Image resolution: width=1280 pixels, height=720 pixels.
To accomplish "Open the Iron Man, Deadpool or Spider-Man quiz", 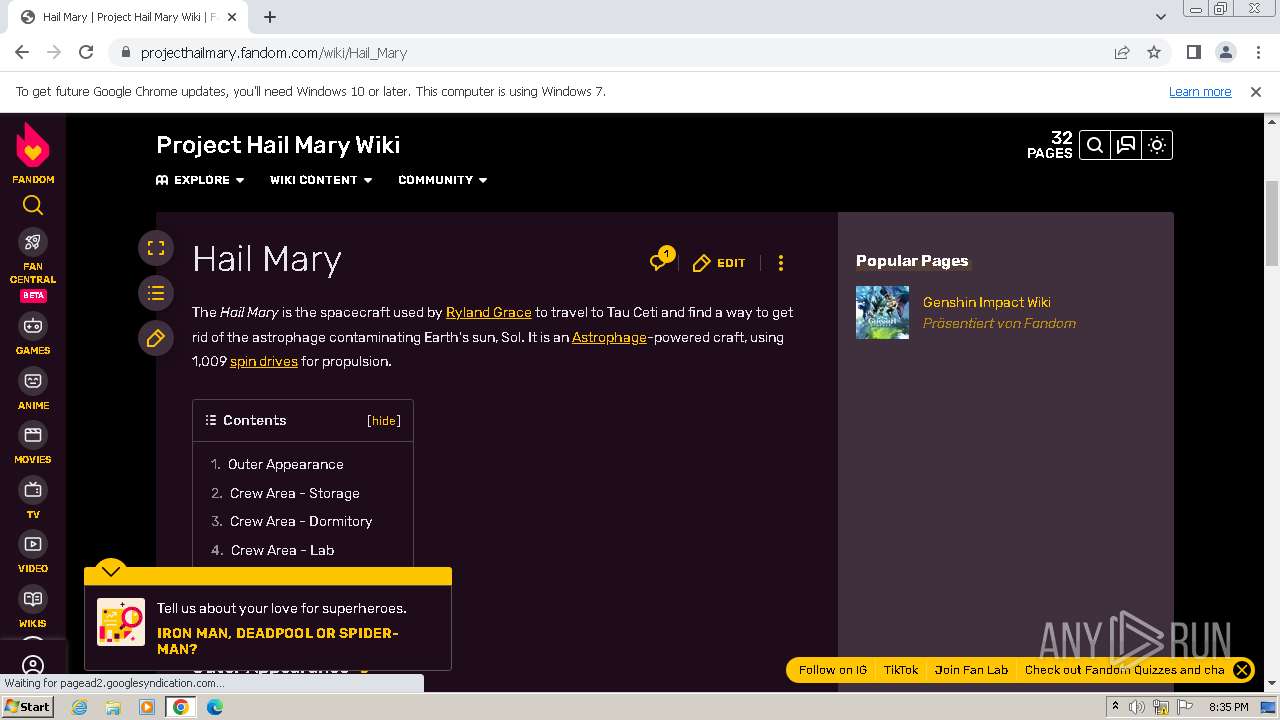I will coord(278,641).
